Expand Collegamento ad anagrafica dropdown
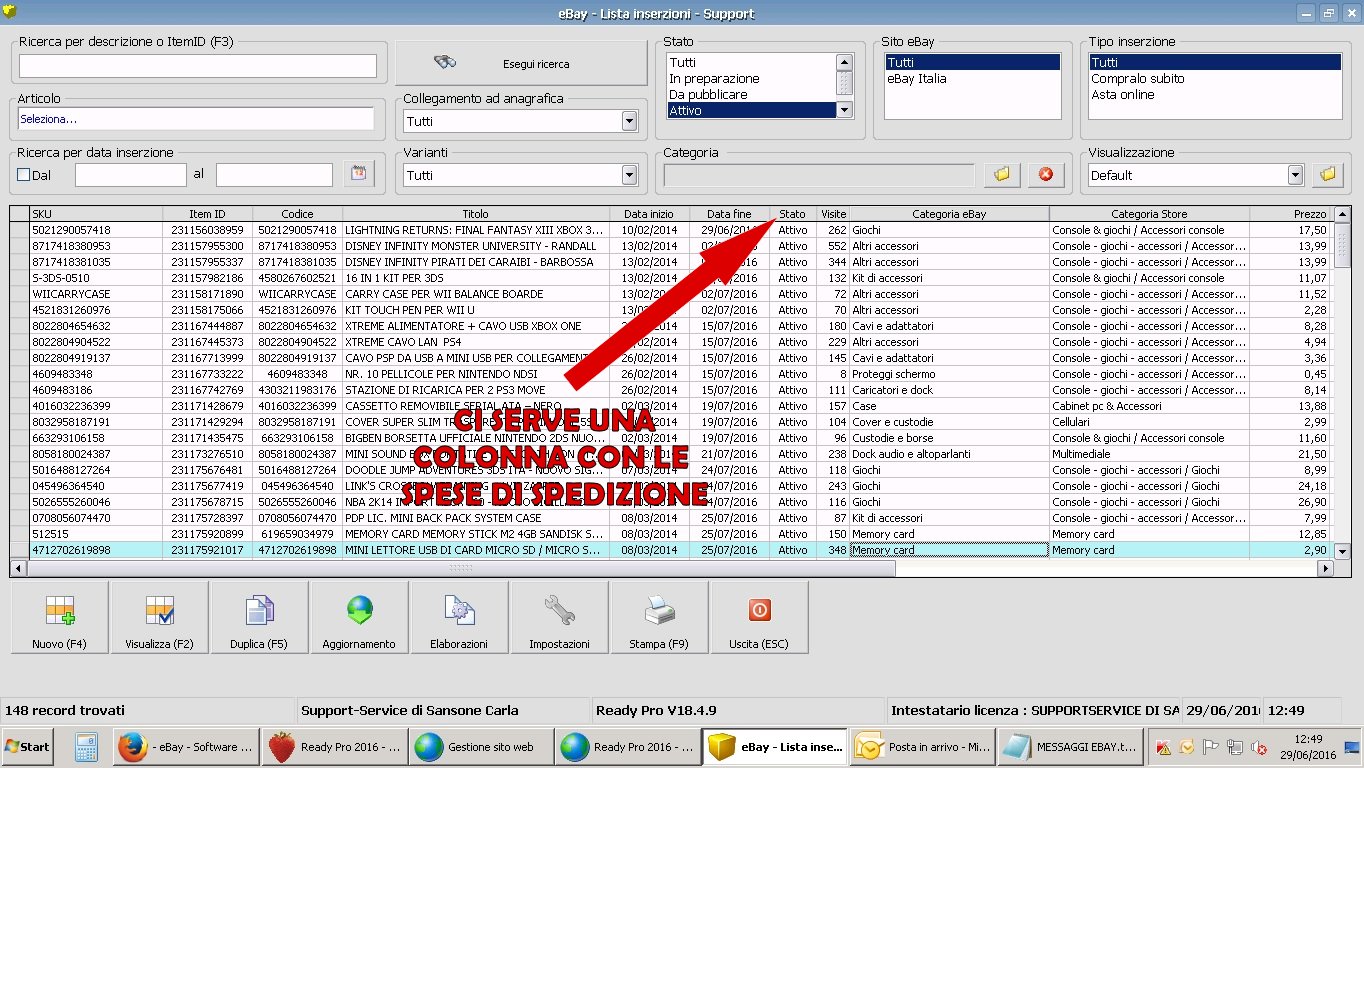 tap(629, 121)
